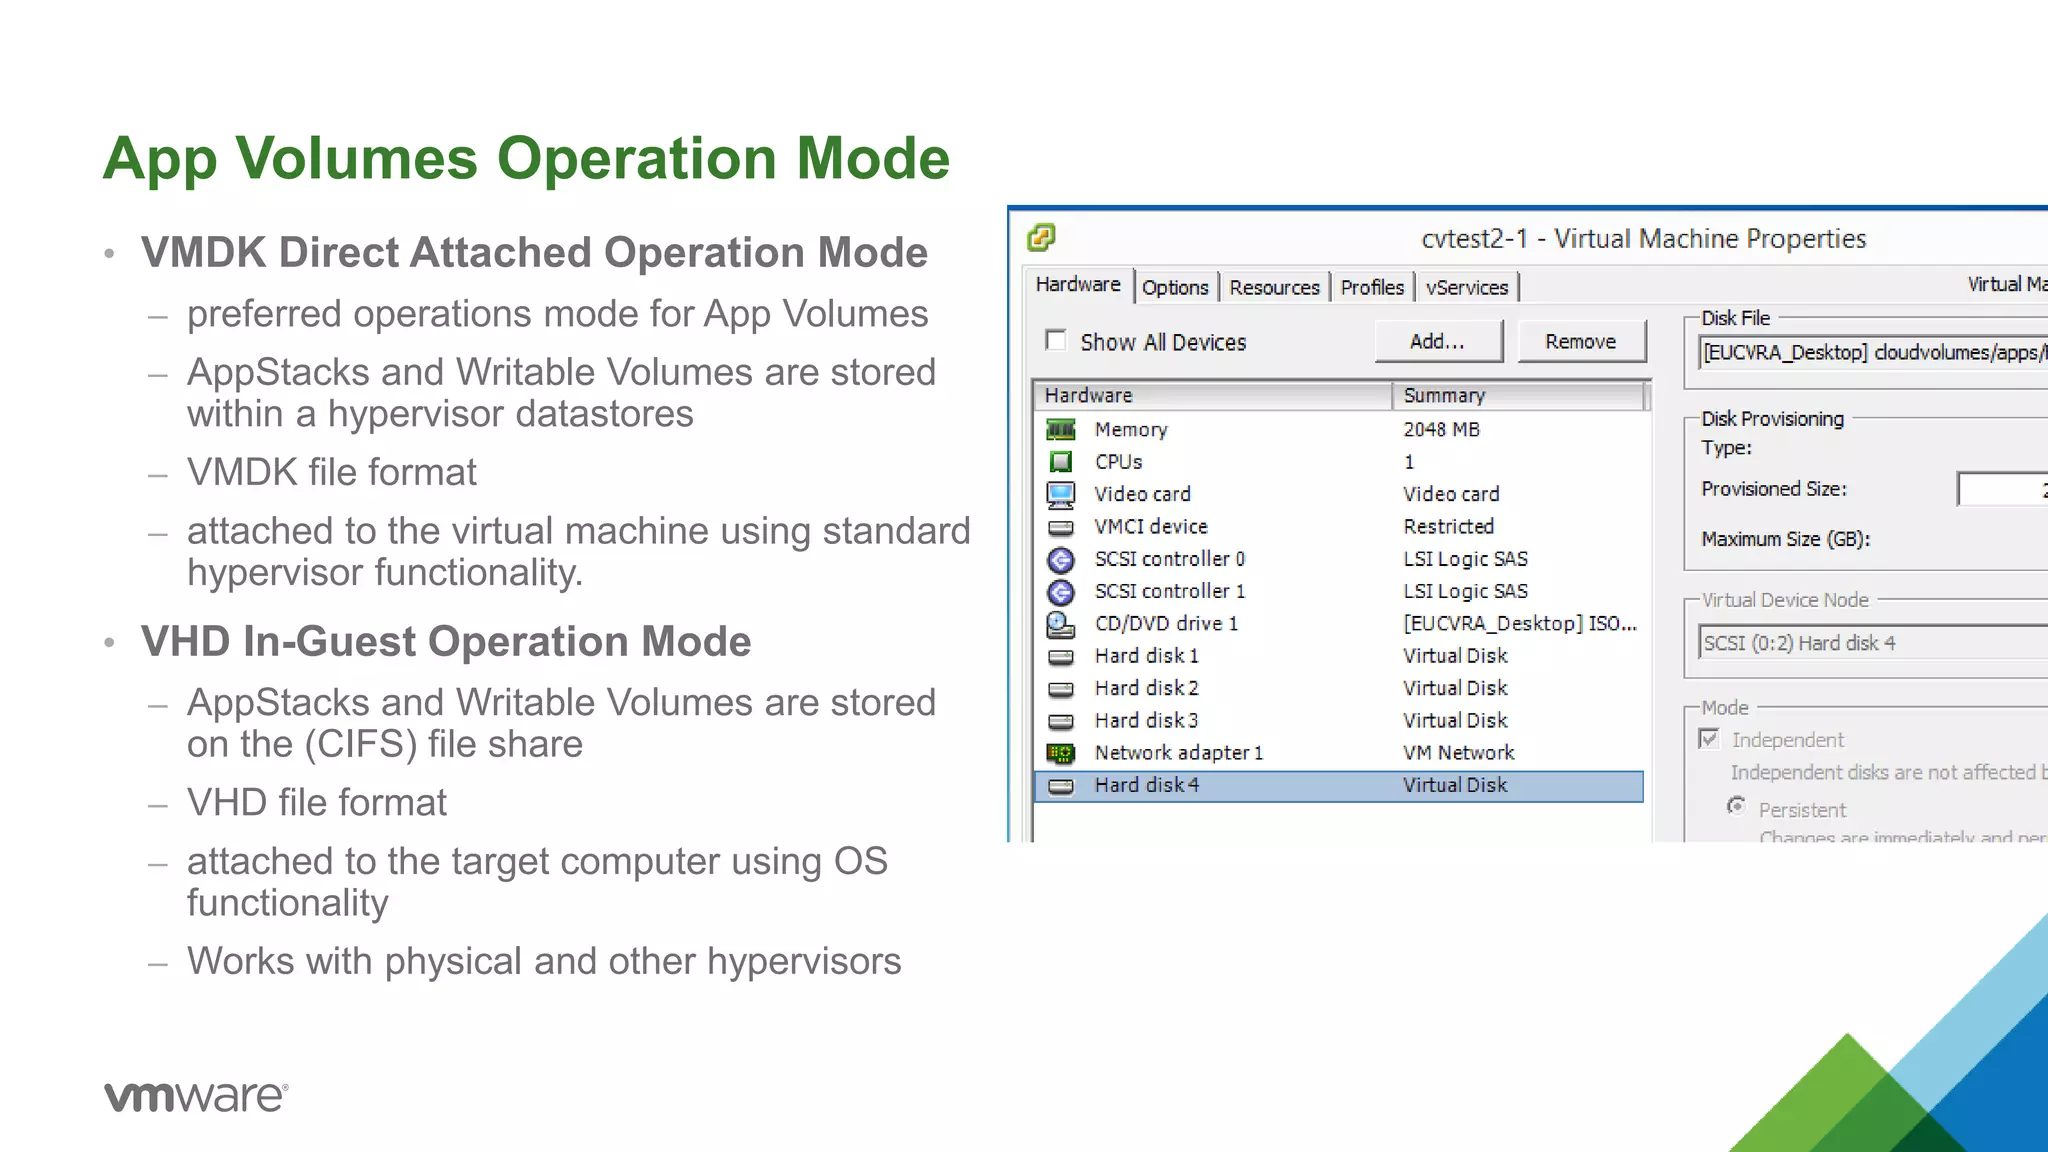Select the CPUs row label

pos(1118,462)
